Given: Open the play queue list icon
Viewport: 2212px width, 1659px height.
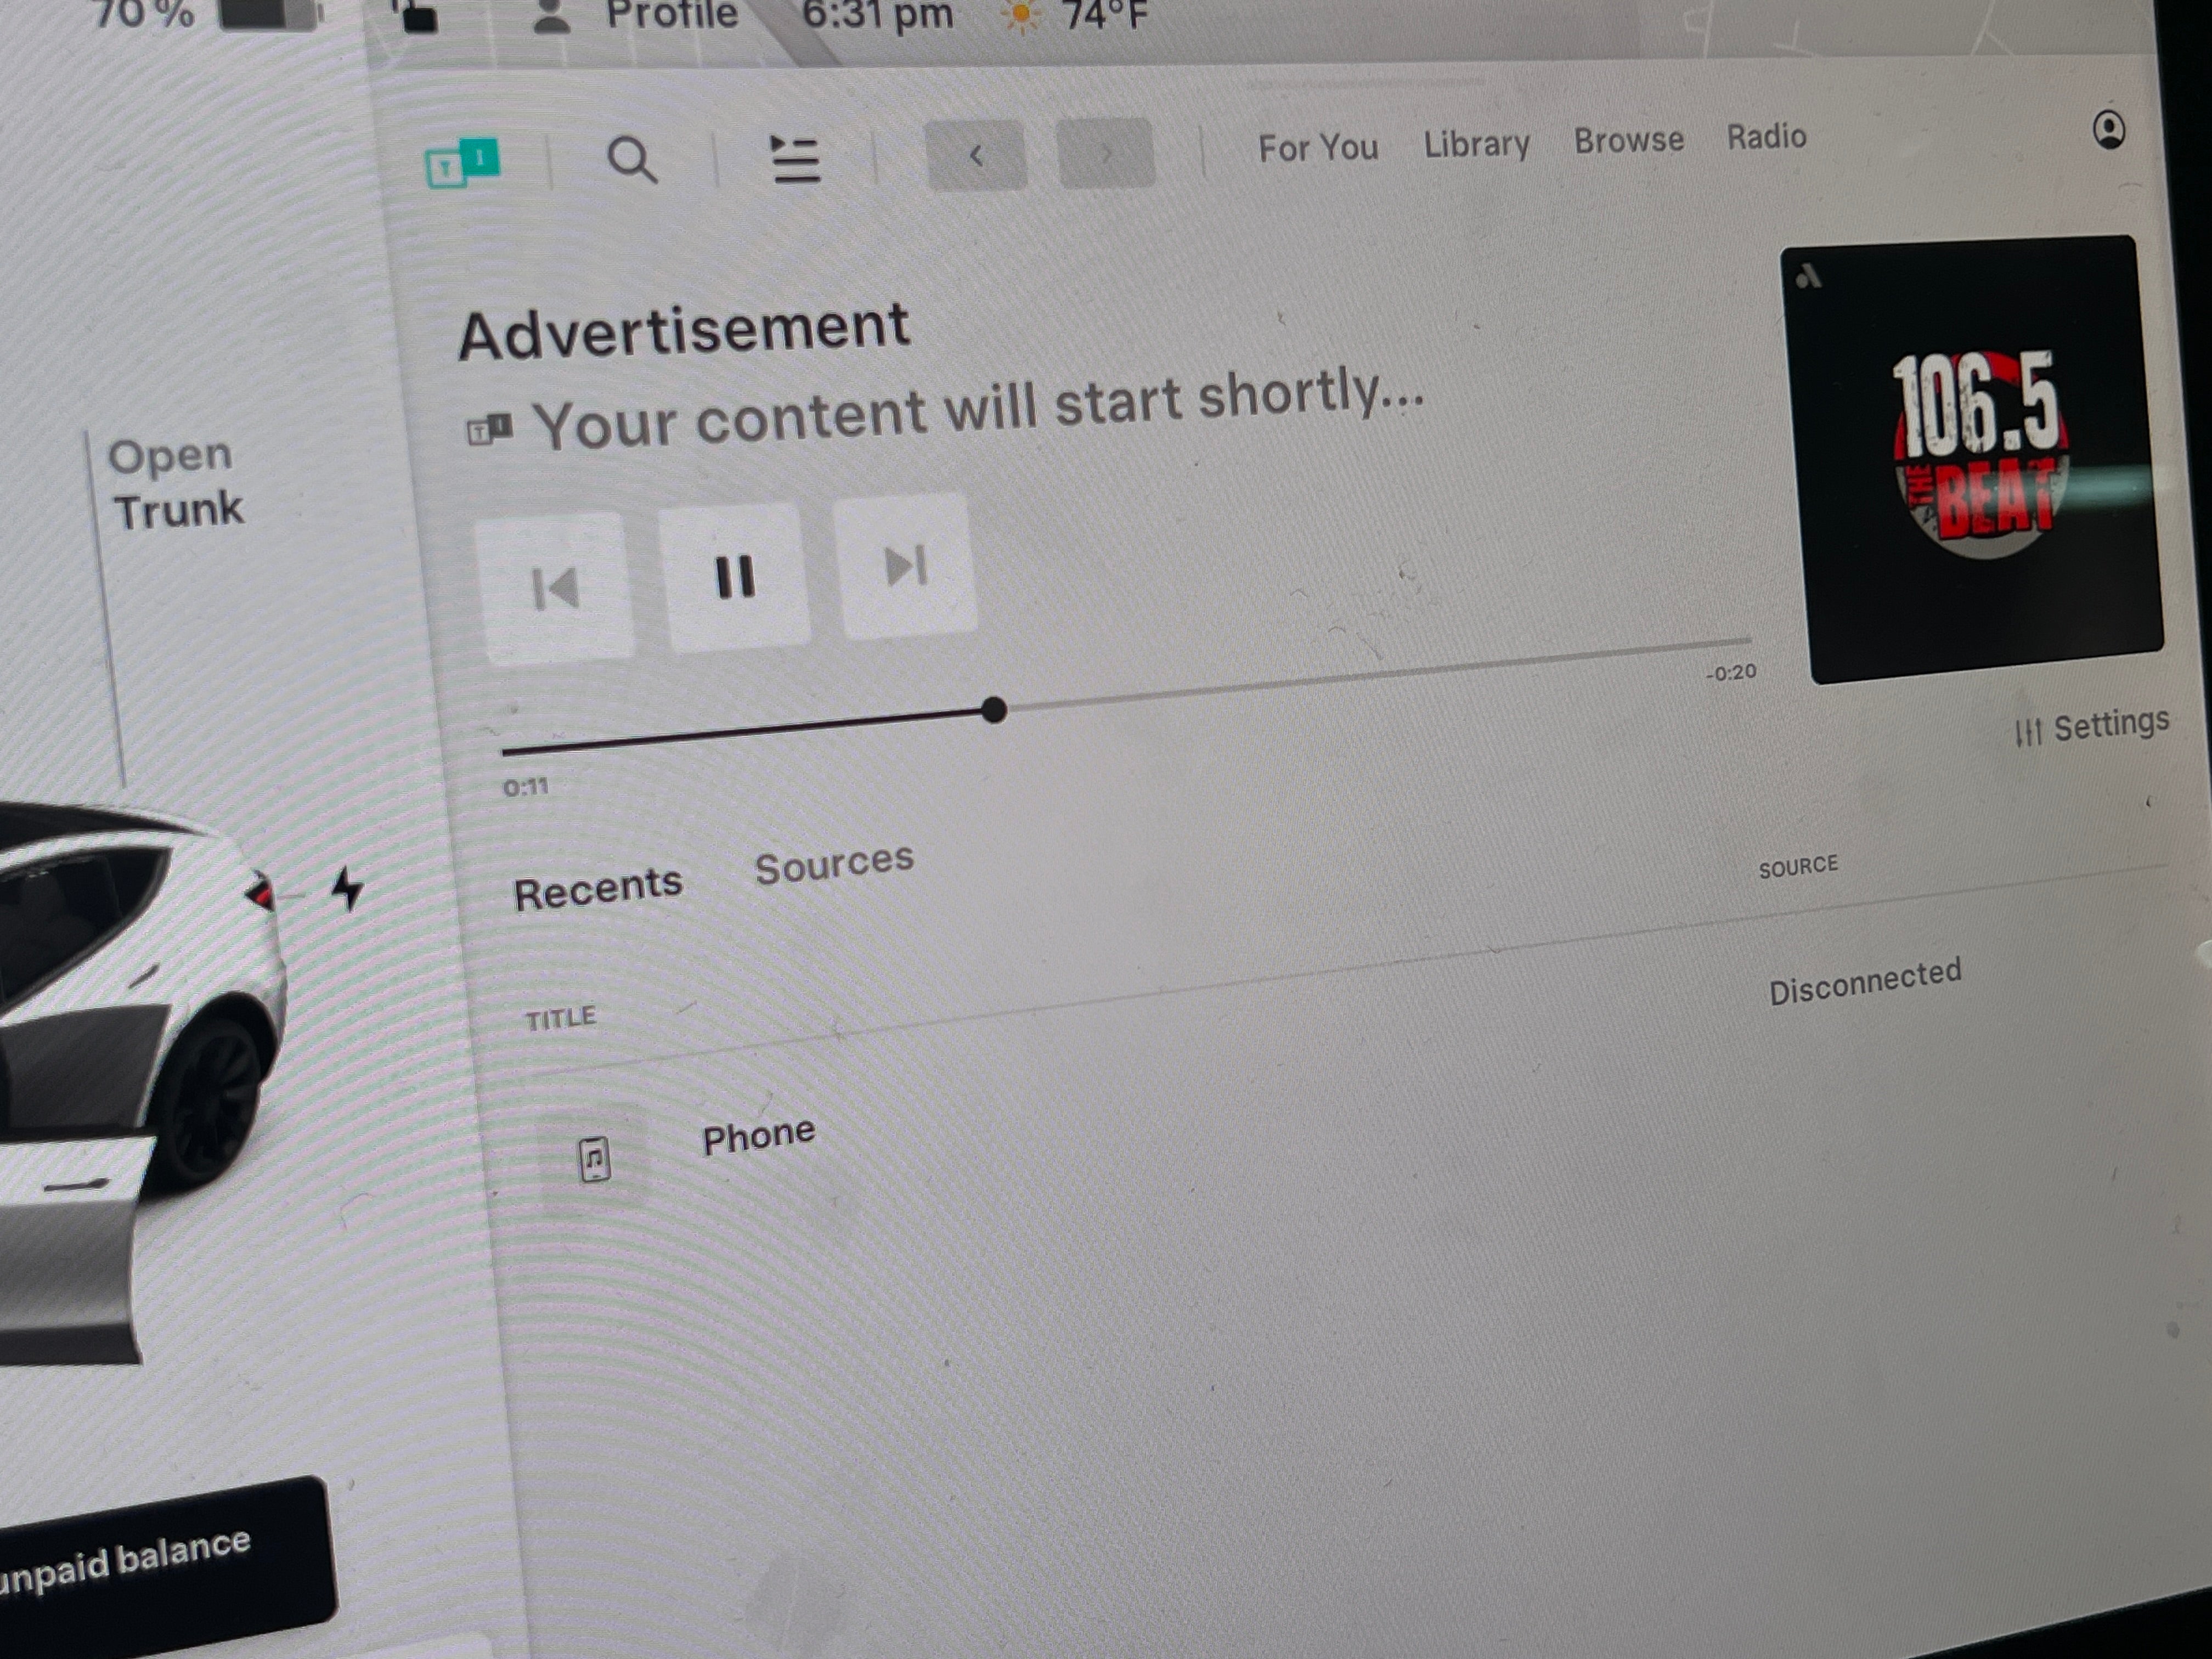Looking at the screenshot, I should point(796,160).
